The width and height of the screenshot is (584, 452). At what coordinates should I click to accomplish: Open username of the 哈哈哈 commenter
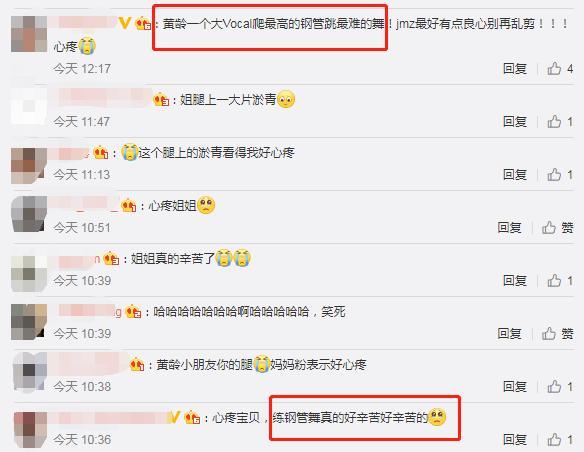pos(90,311)
